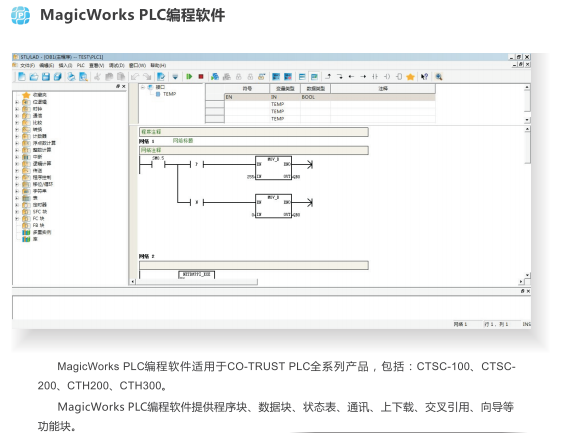The height and width of the screenshot is (433, 569).
Task: Click the Print Preview icon
Action: tap(83, 77)
